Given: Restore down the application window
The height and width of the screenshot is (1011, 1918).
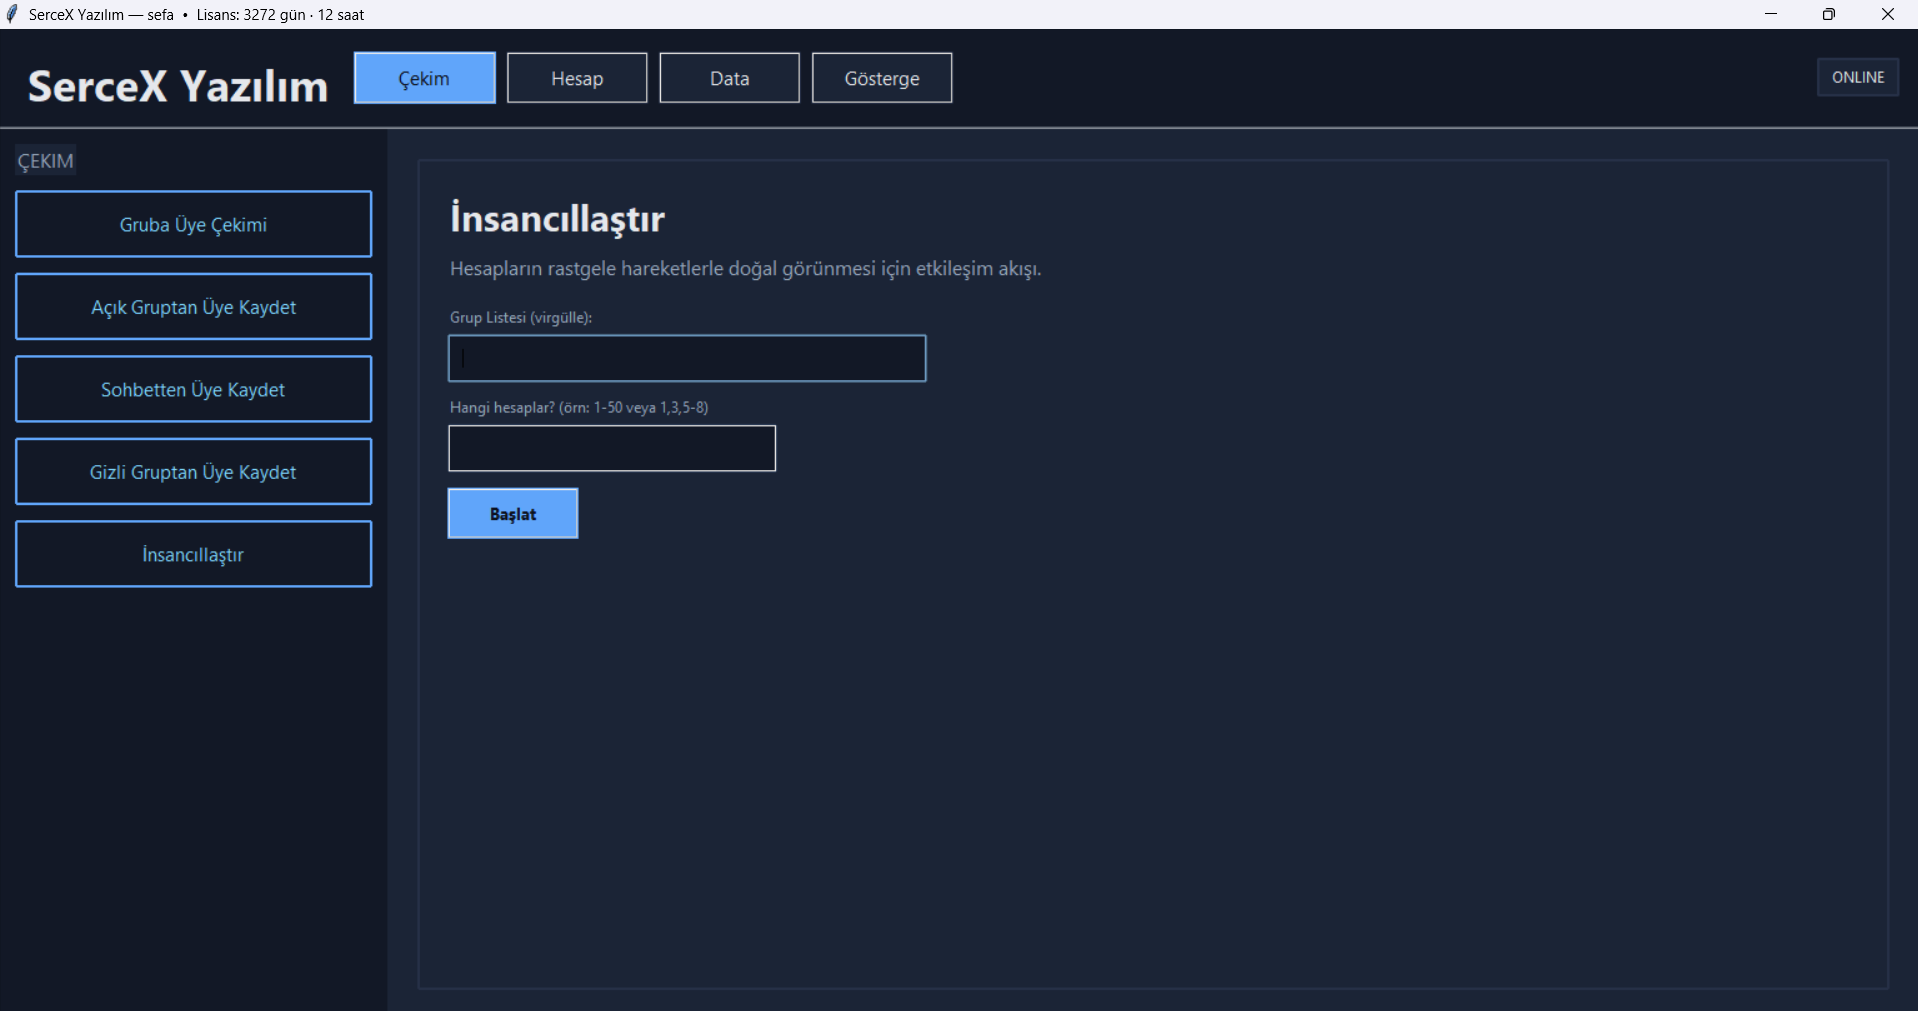Looking at the screenshot, I should point(1829,14).
